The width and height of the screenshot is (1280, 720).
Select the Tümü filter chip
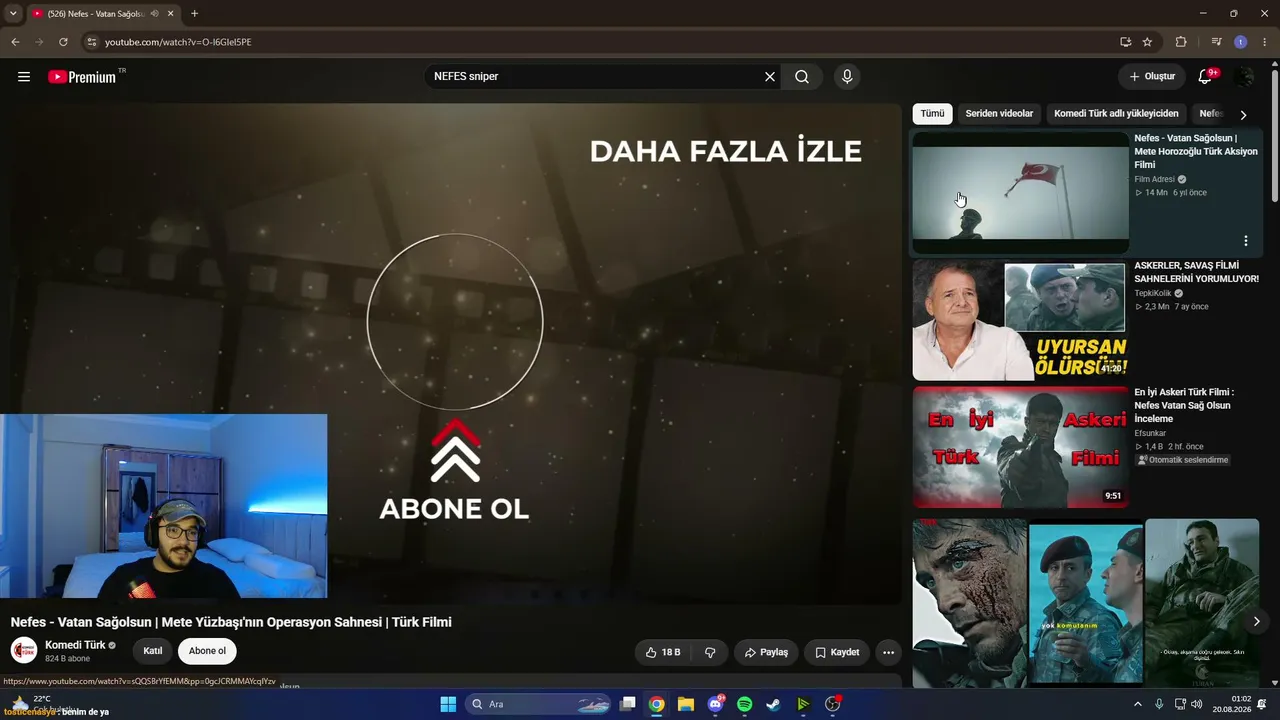point(932,114)
